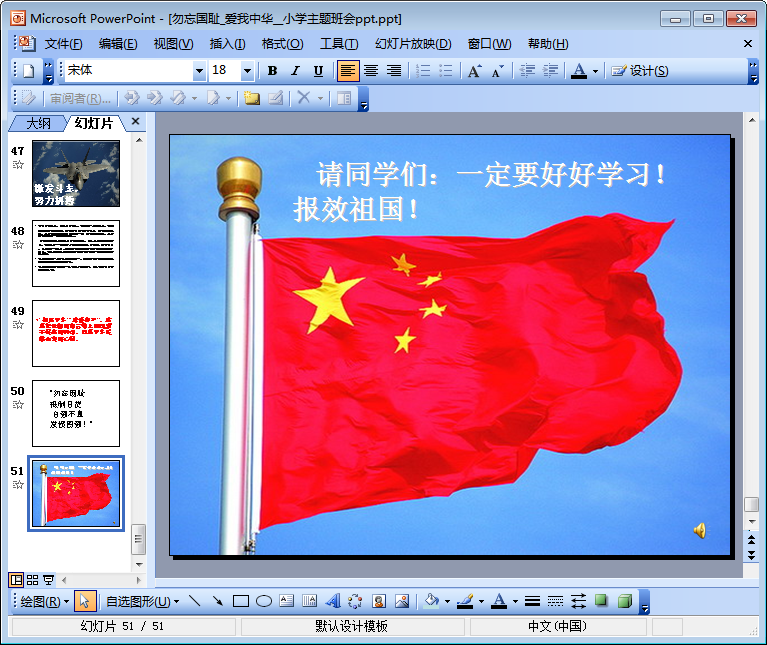Enable right text alignment
The width and height of the screenshot is (767, 645).
(394, 71)
